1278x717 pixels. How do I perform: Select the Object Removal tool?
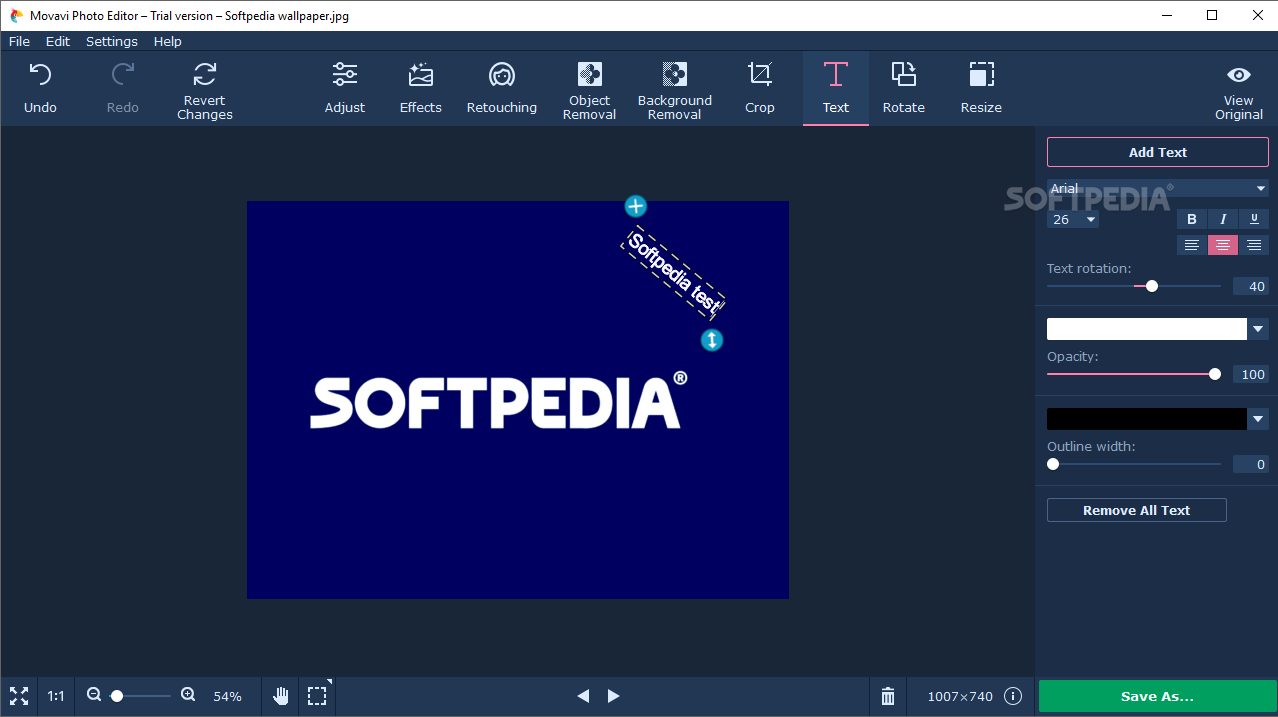tap(590, 88)
